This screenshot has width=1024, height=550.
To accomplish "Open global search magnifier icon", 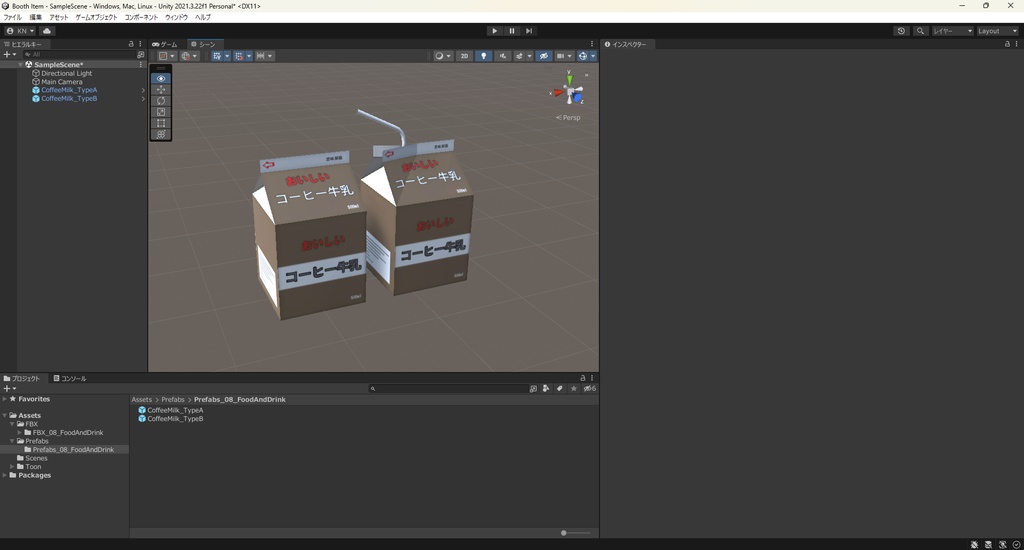I will pyautogui.click(x=920, y=31).
